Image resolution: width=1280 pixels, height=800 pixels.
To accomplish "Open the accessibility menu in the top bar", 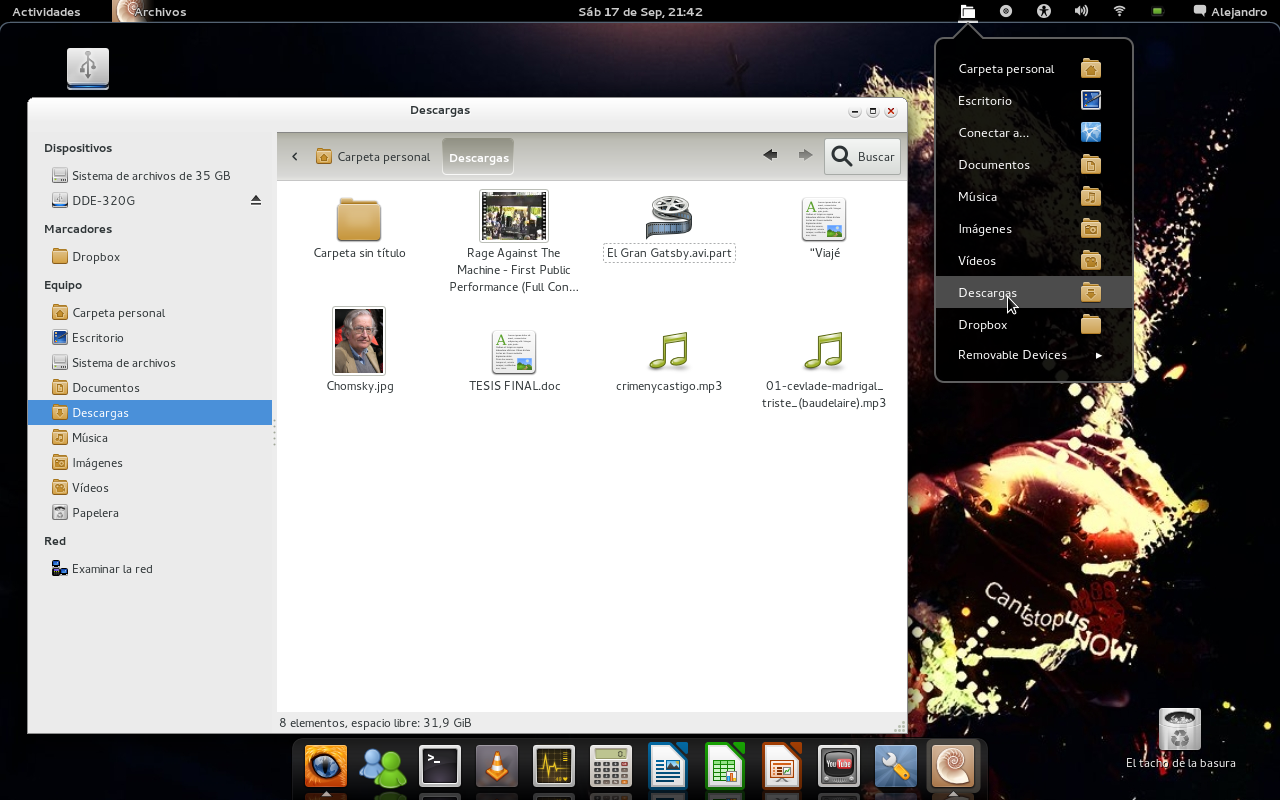I will tap(1044, 12).
